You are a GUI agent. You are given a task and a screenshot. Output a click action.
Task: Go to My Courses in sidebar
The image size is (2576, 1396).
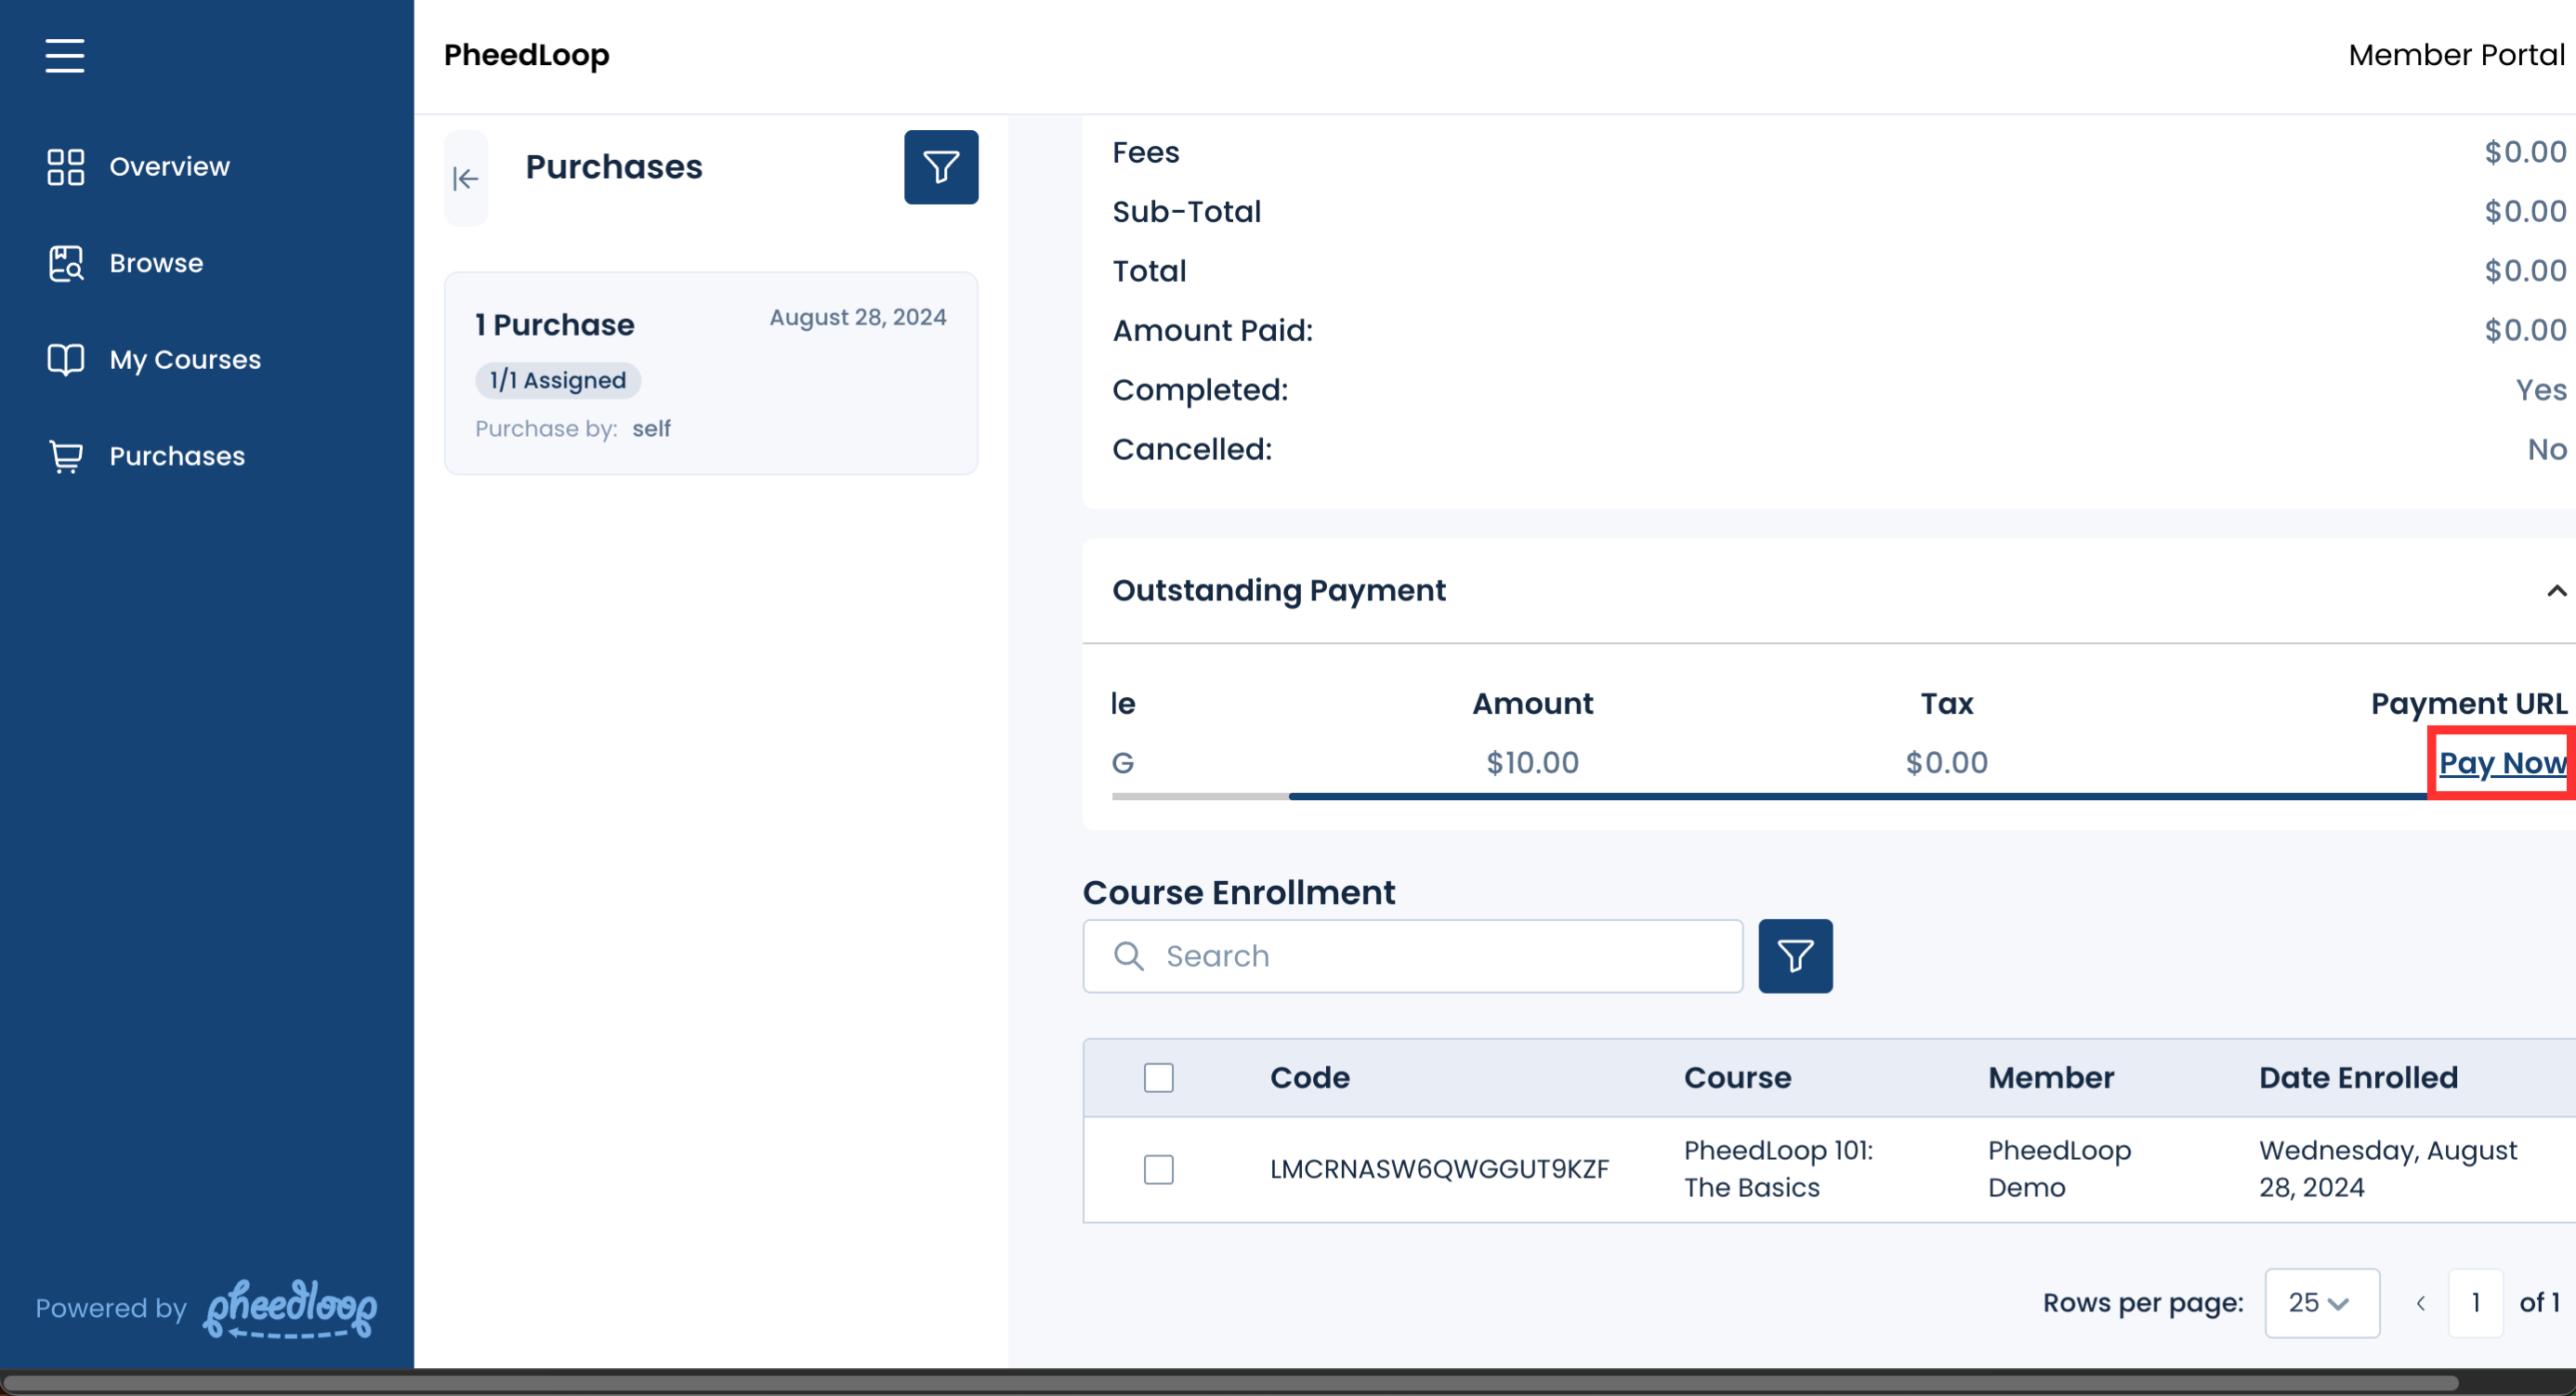(185, 359)
